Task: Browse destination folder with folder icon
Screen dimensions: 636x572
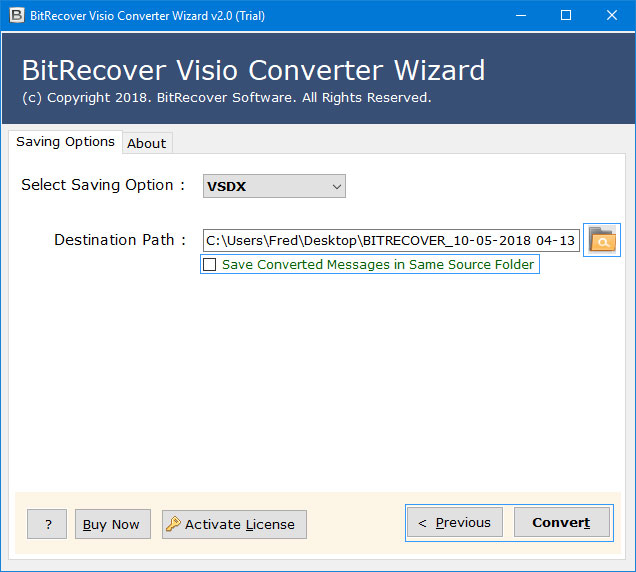Action: [602, 240]
